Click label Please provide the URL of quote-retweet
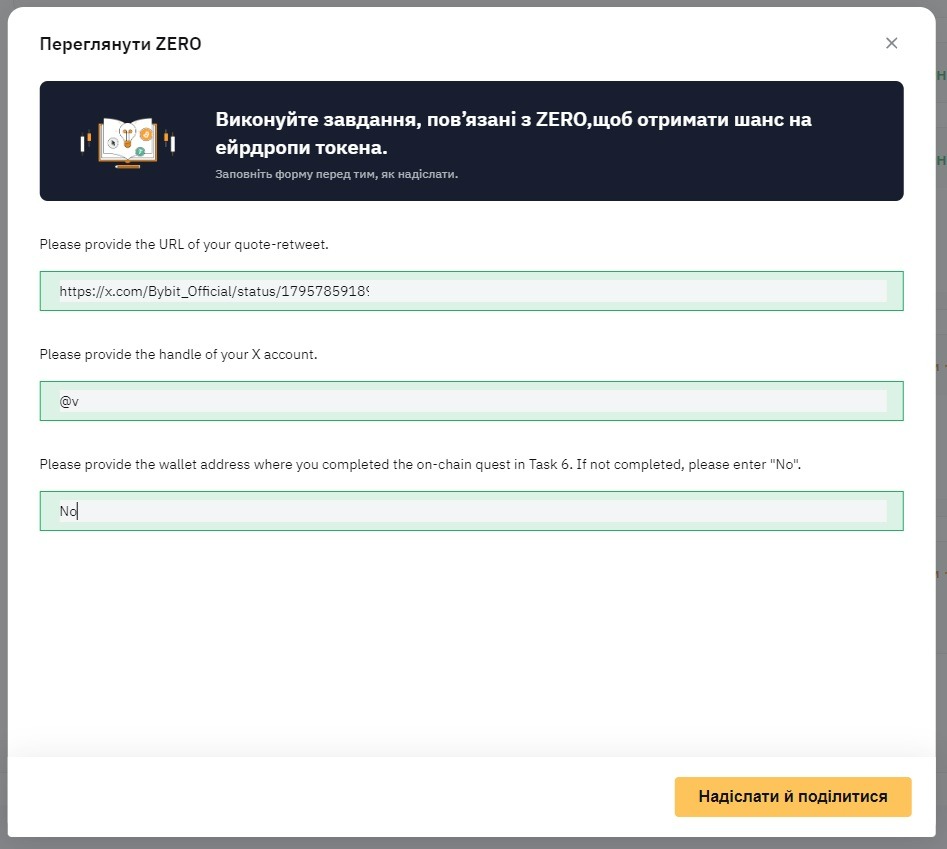 [184, 245]
